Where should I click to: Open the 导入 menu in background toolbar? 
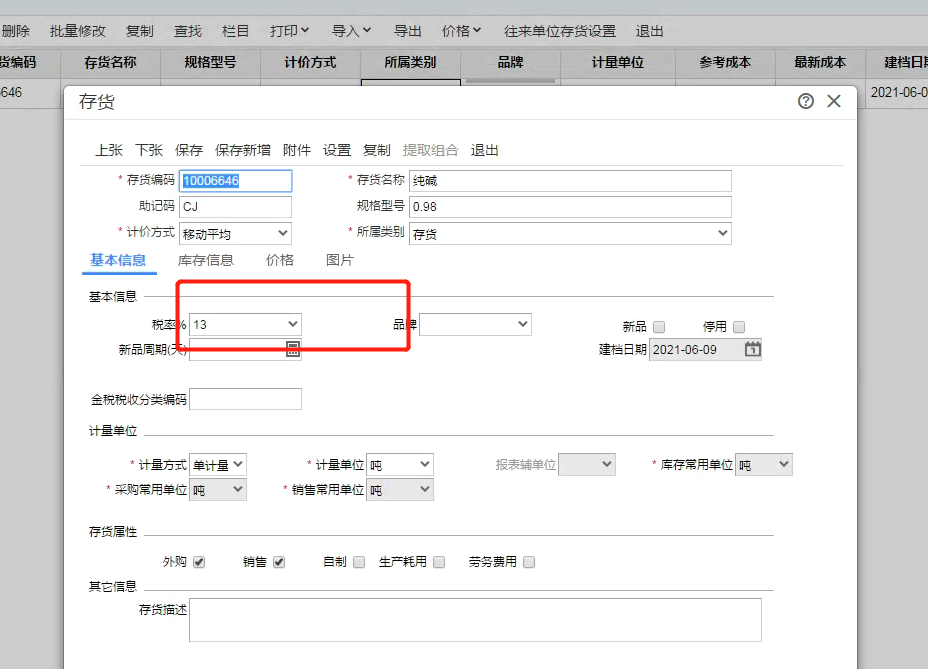click(x=351, y=31)
